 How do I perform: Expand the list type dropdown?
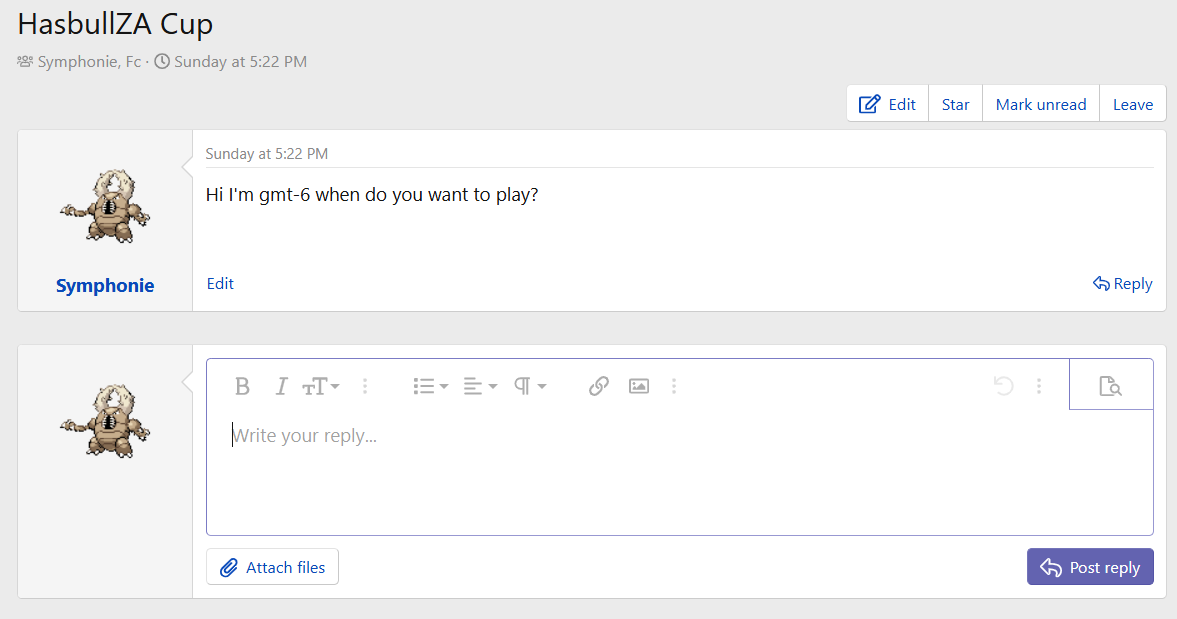(x=430, y=386)
